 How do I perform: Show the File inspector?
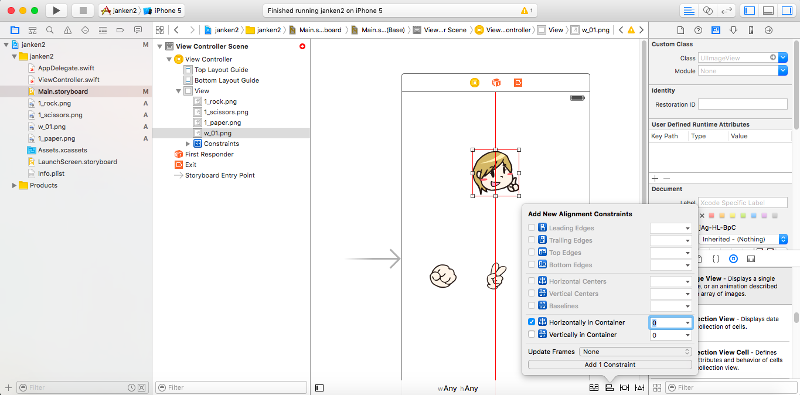point(680,30)
